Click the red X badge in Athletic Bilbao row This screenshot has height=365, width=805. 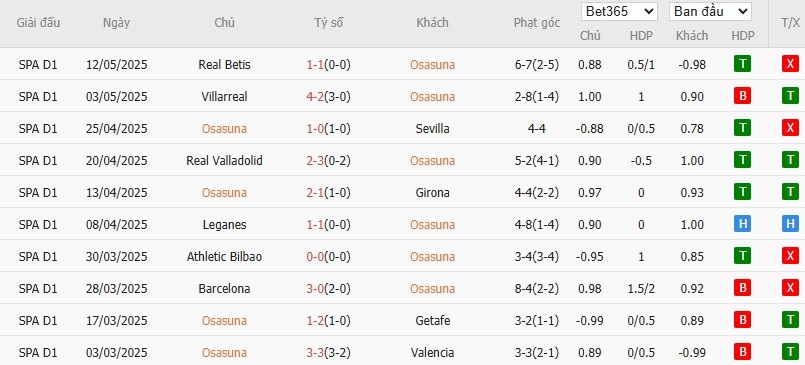point(790,256)
